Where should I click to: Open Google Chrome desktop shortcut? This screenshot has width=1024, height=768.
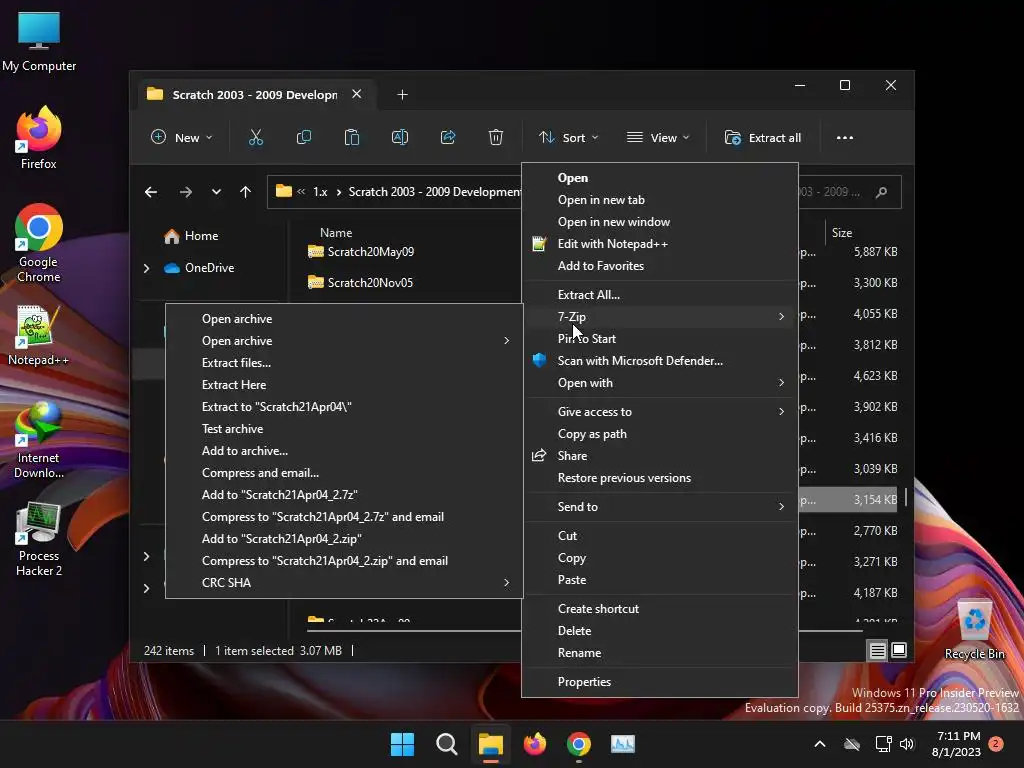pos(39,243)
